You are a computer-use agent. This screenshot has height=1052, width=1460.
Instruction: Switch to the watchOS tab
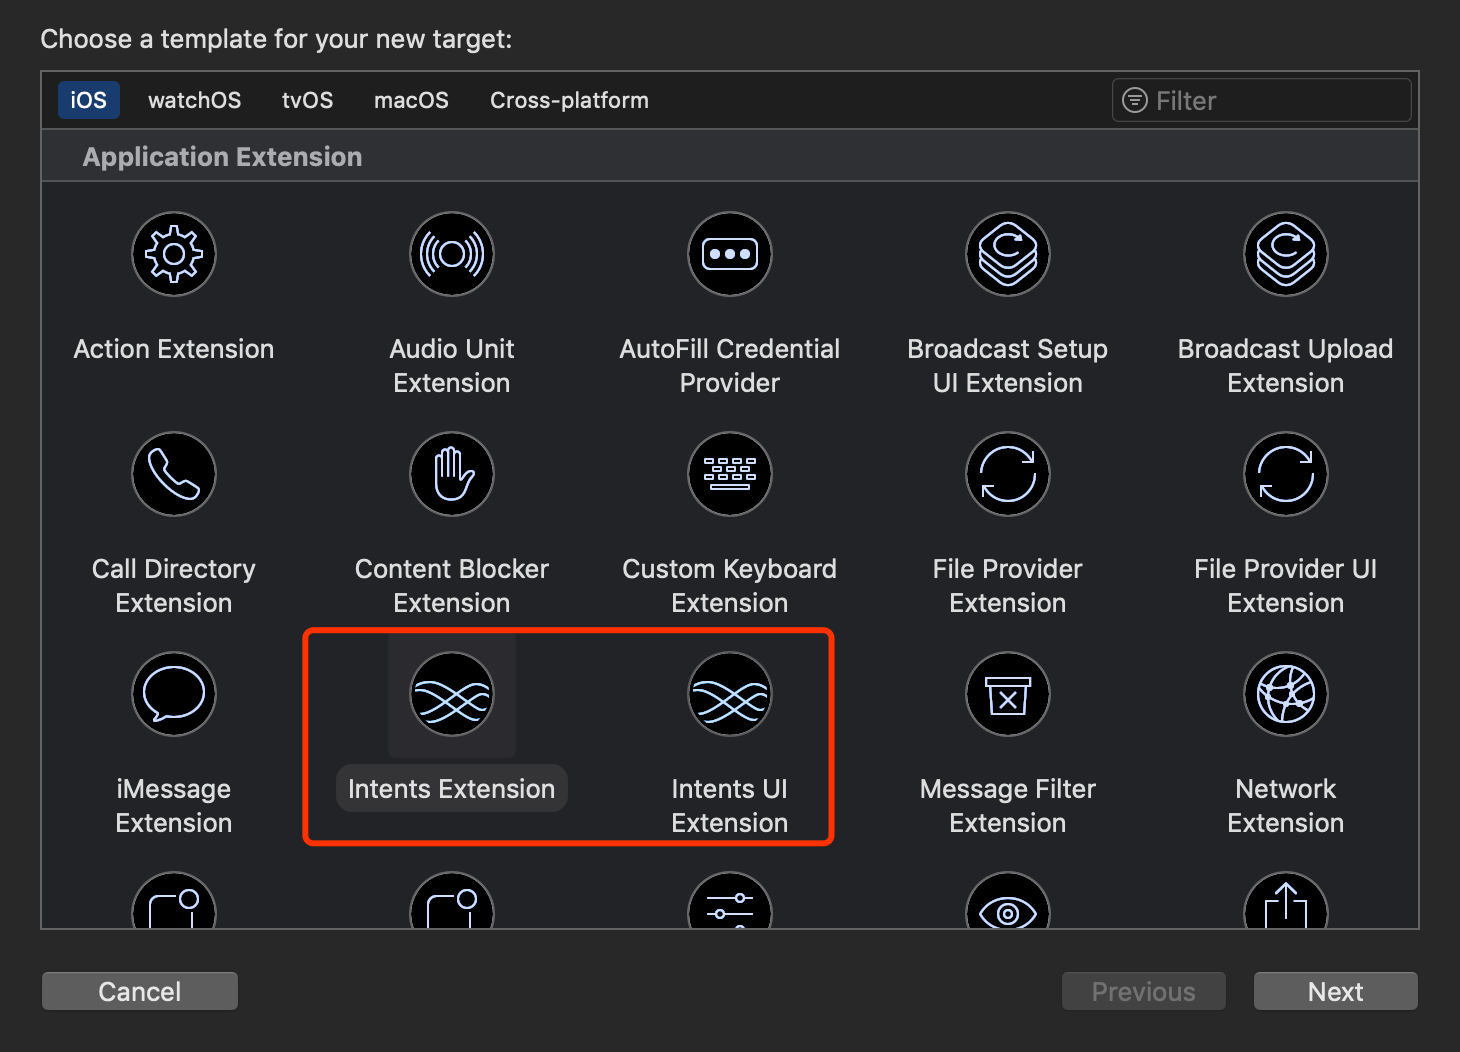[194, 100]
